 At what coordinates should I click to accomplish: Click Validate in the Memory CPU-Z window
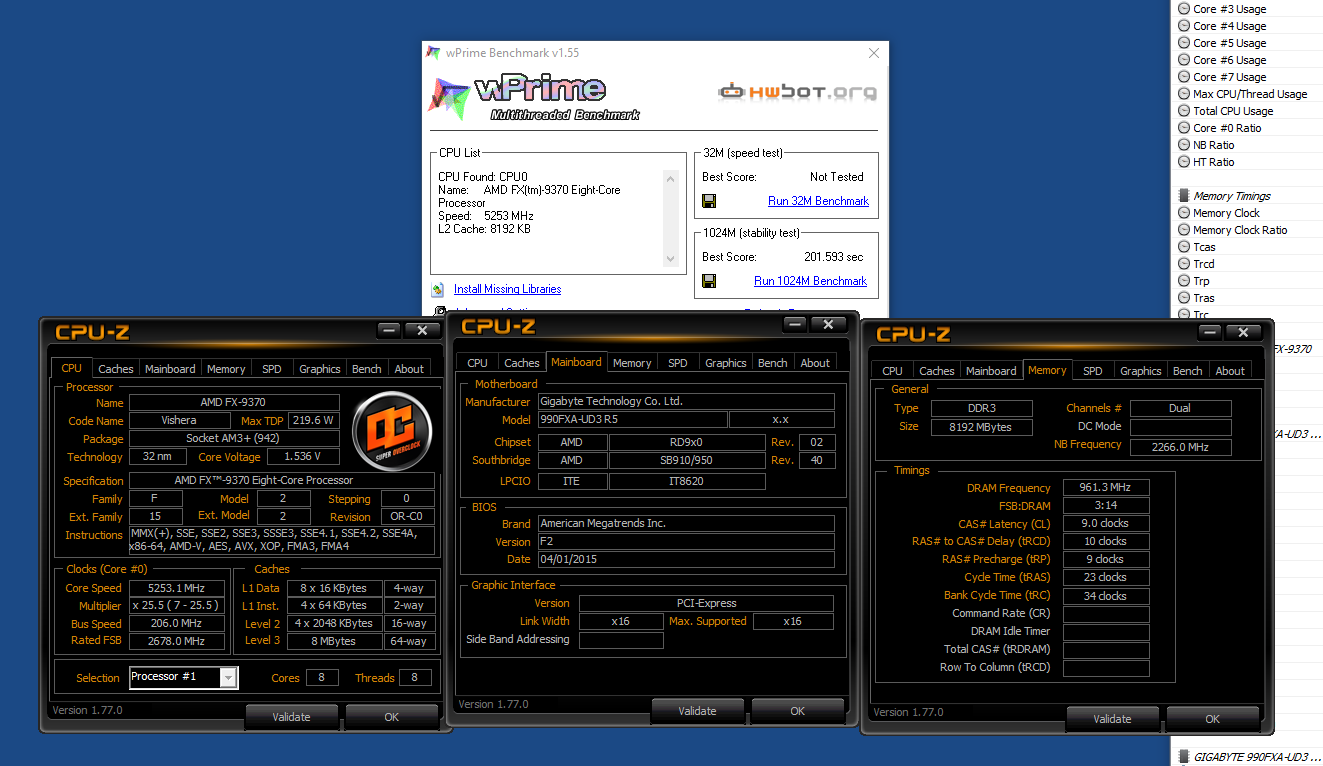[1112, 718]
